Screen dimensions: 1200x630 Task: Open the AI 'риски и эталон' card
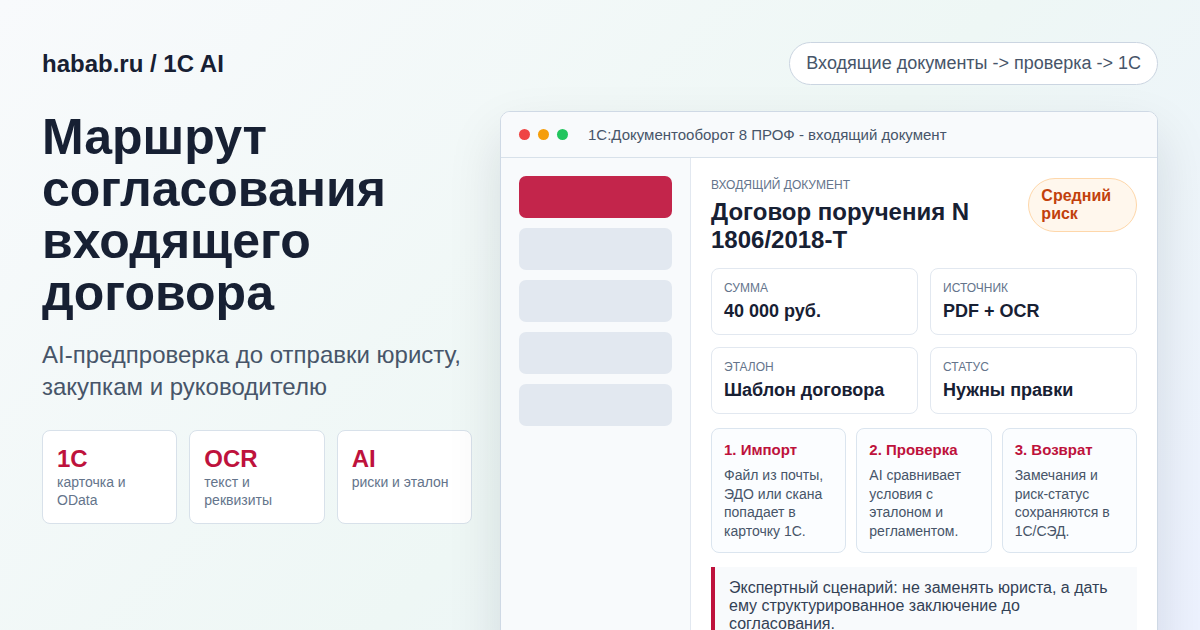(x=404, y=477)
